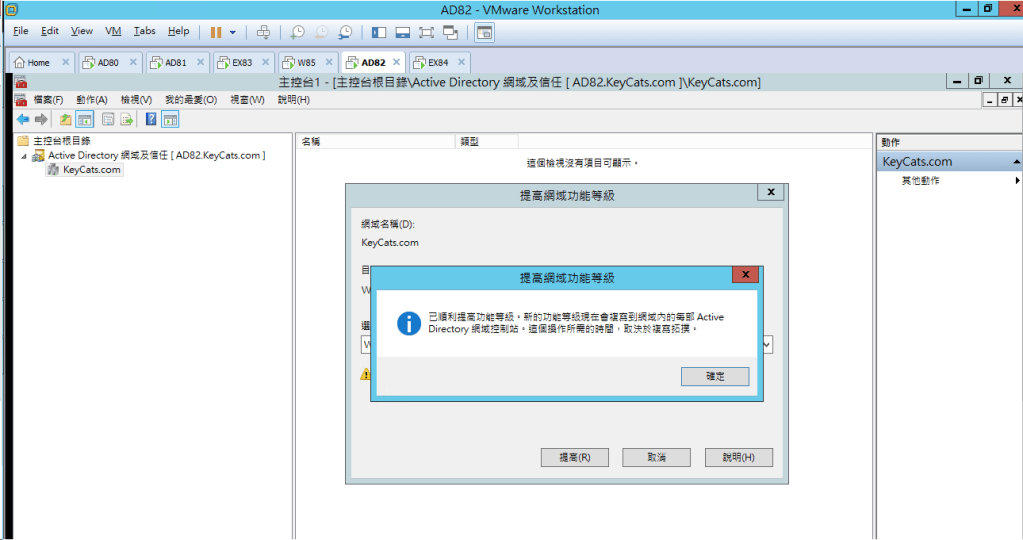The image size is (1023, 540).
Task: Collapse Active Directory 網域及信任 tree node
Action: coord(24,156)
